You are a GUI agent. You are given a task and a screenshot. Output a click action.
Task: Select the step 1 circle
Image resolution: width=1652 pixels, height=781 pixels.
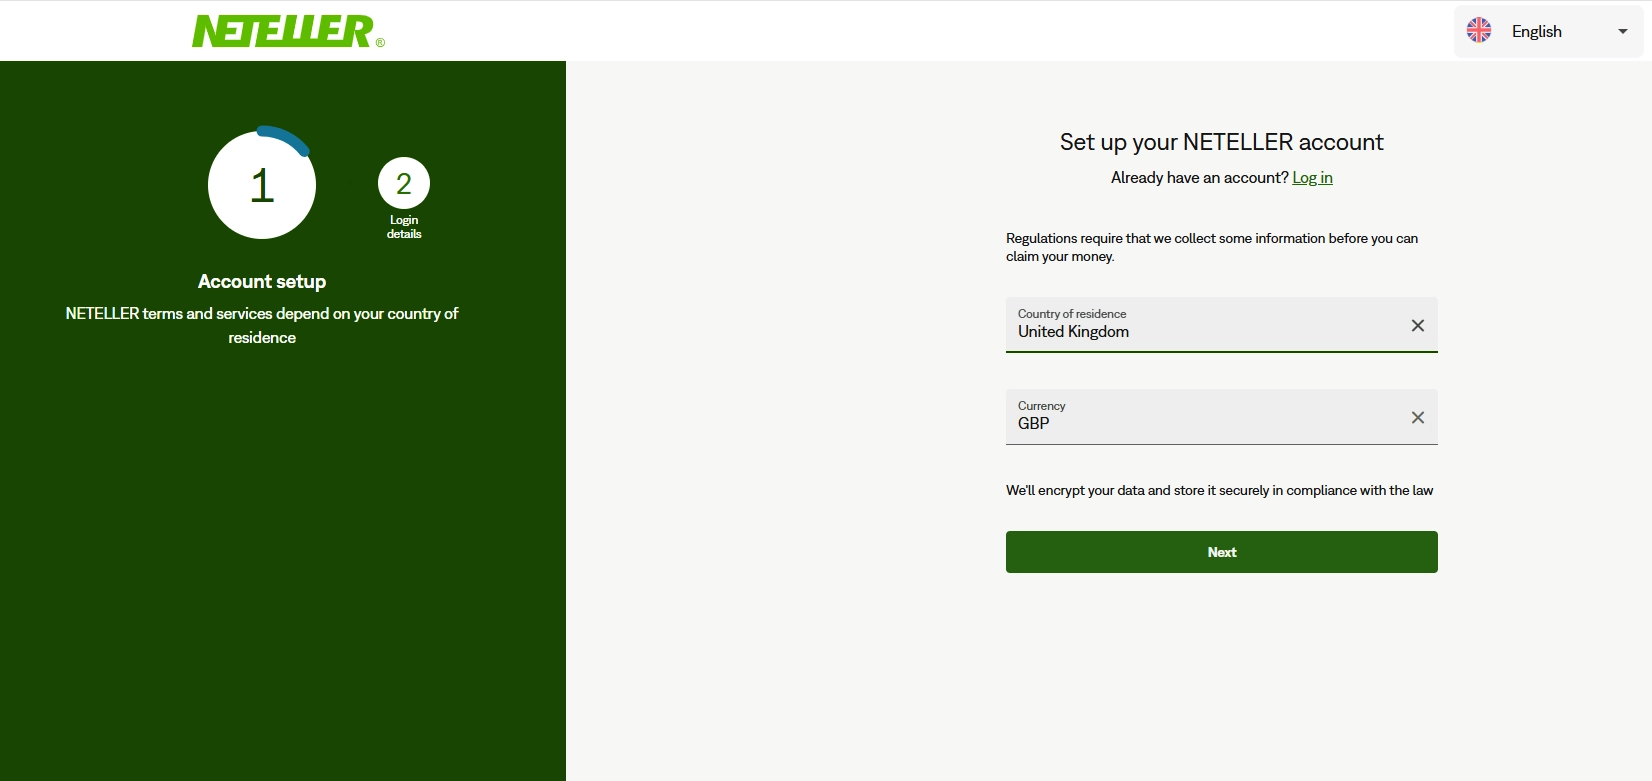[262, 186]
